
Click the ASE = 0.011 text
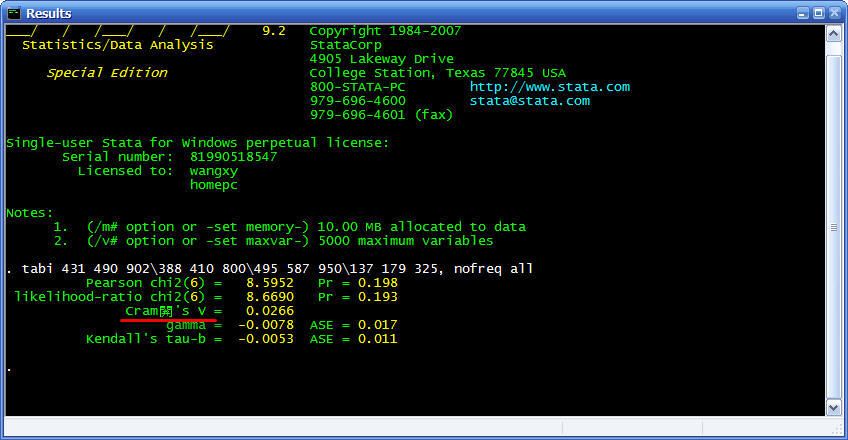click(354, 339)
